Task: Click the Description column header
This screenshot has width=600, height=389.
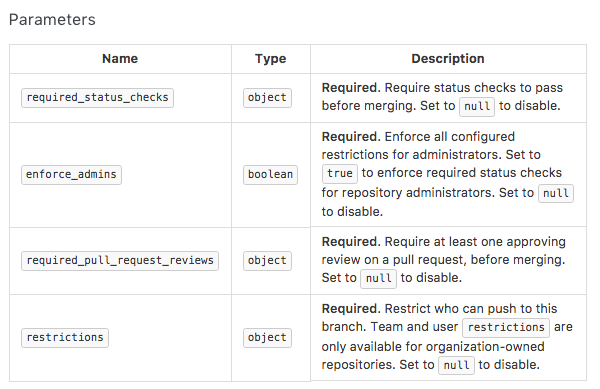Action: click(x=448, y=59)
